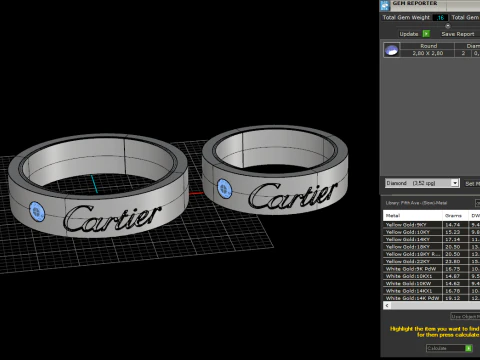480x360 pixels.
Task: Click the Update button
Action: [x=409, y=34]
